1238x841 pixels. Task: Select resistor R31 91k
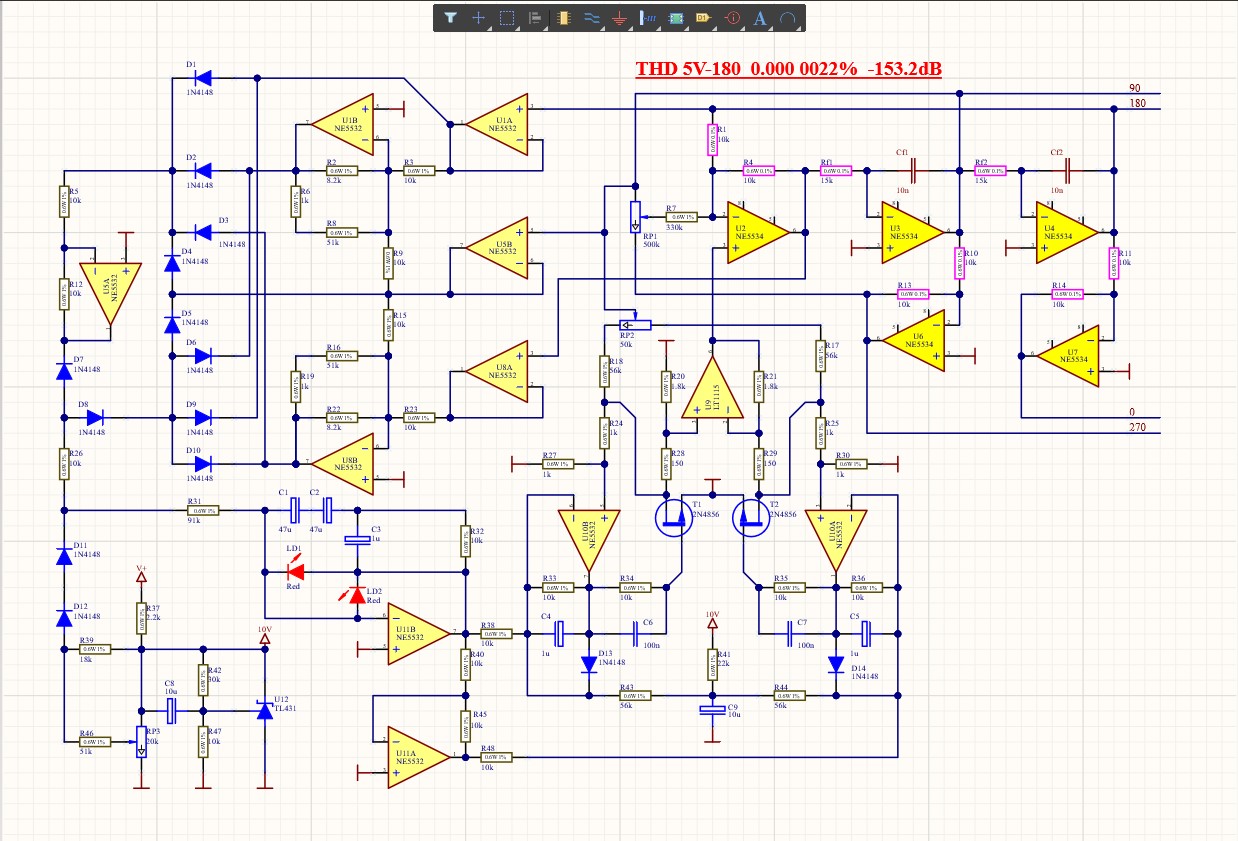tap(203, 510)
